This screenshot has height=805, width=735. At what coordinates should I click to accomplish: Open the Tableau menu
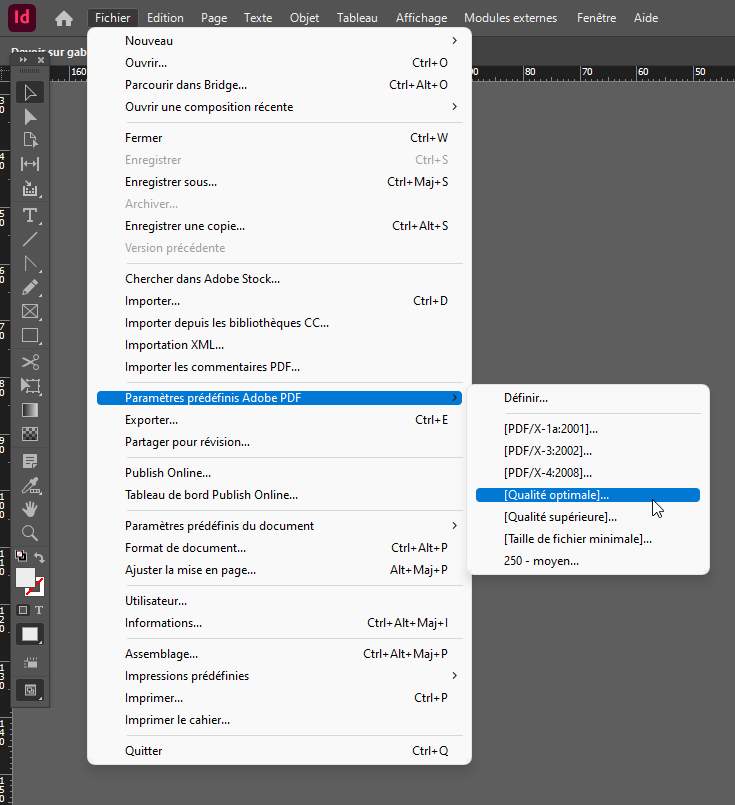pyautogui.click(x=357, y=18)
